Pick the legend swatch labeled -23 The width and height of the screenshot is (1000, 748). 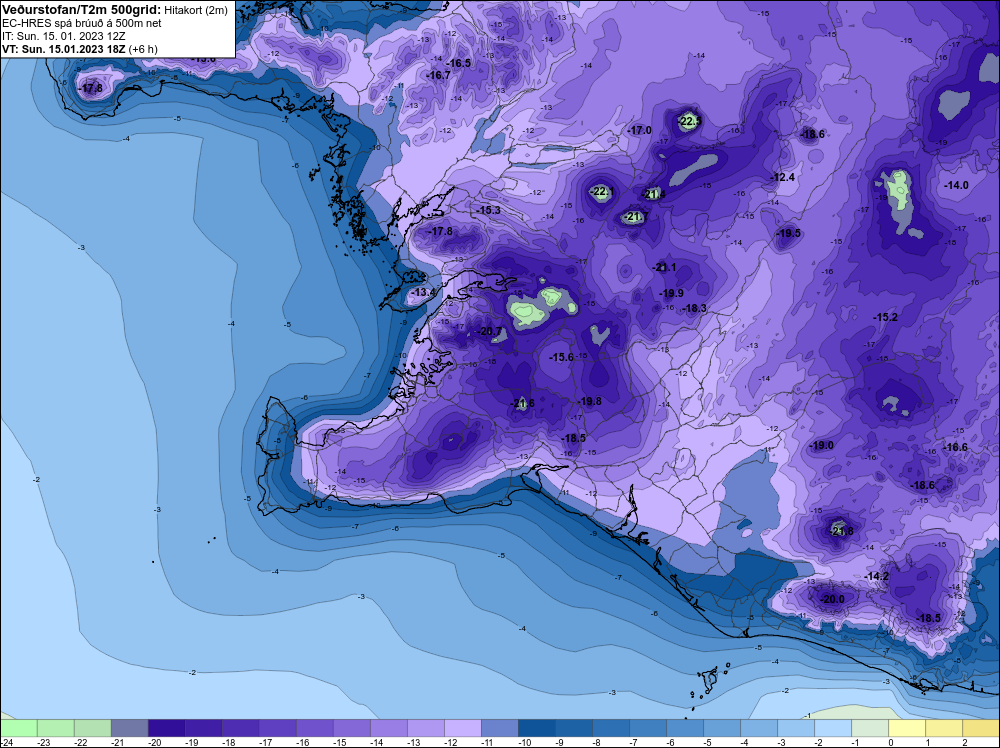(x=55, y=728)
